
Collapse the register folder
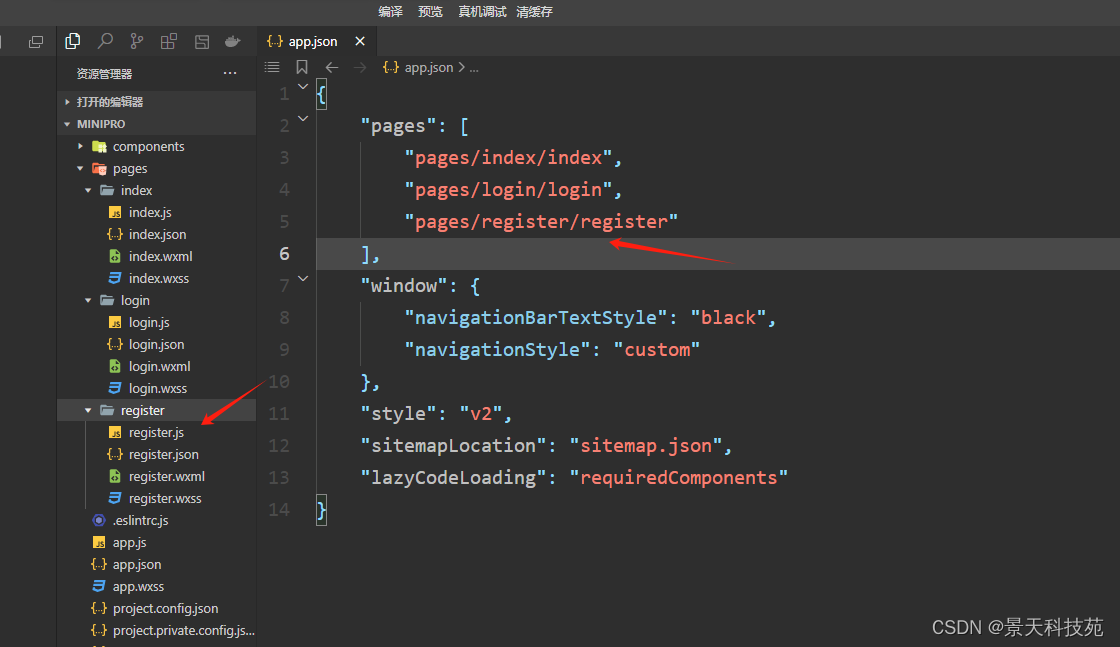(88, 411)
